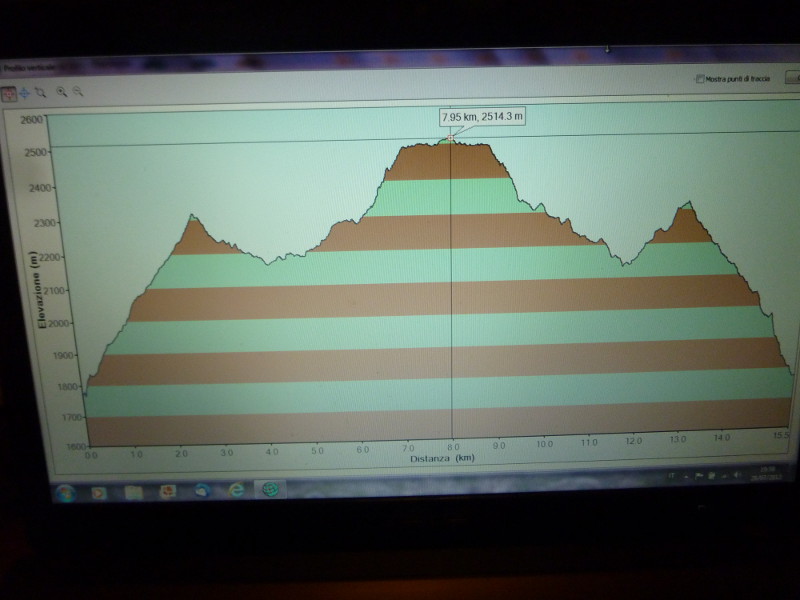
Task: Open the Windows Start menu
Action: tap(65, 491)
